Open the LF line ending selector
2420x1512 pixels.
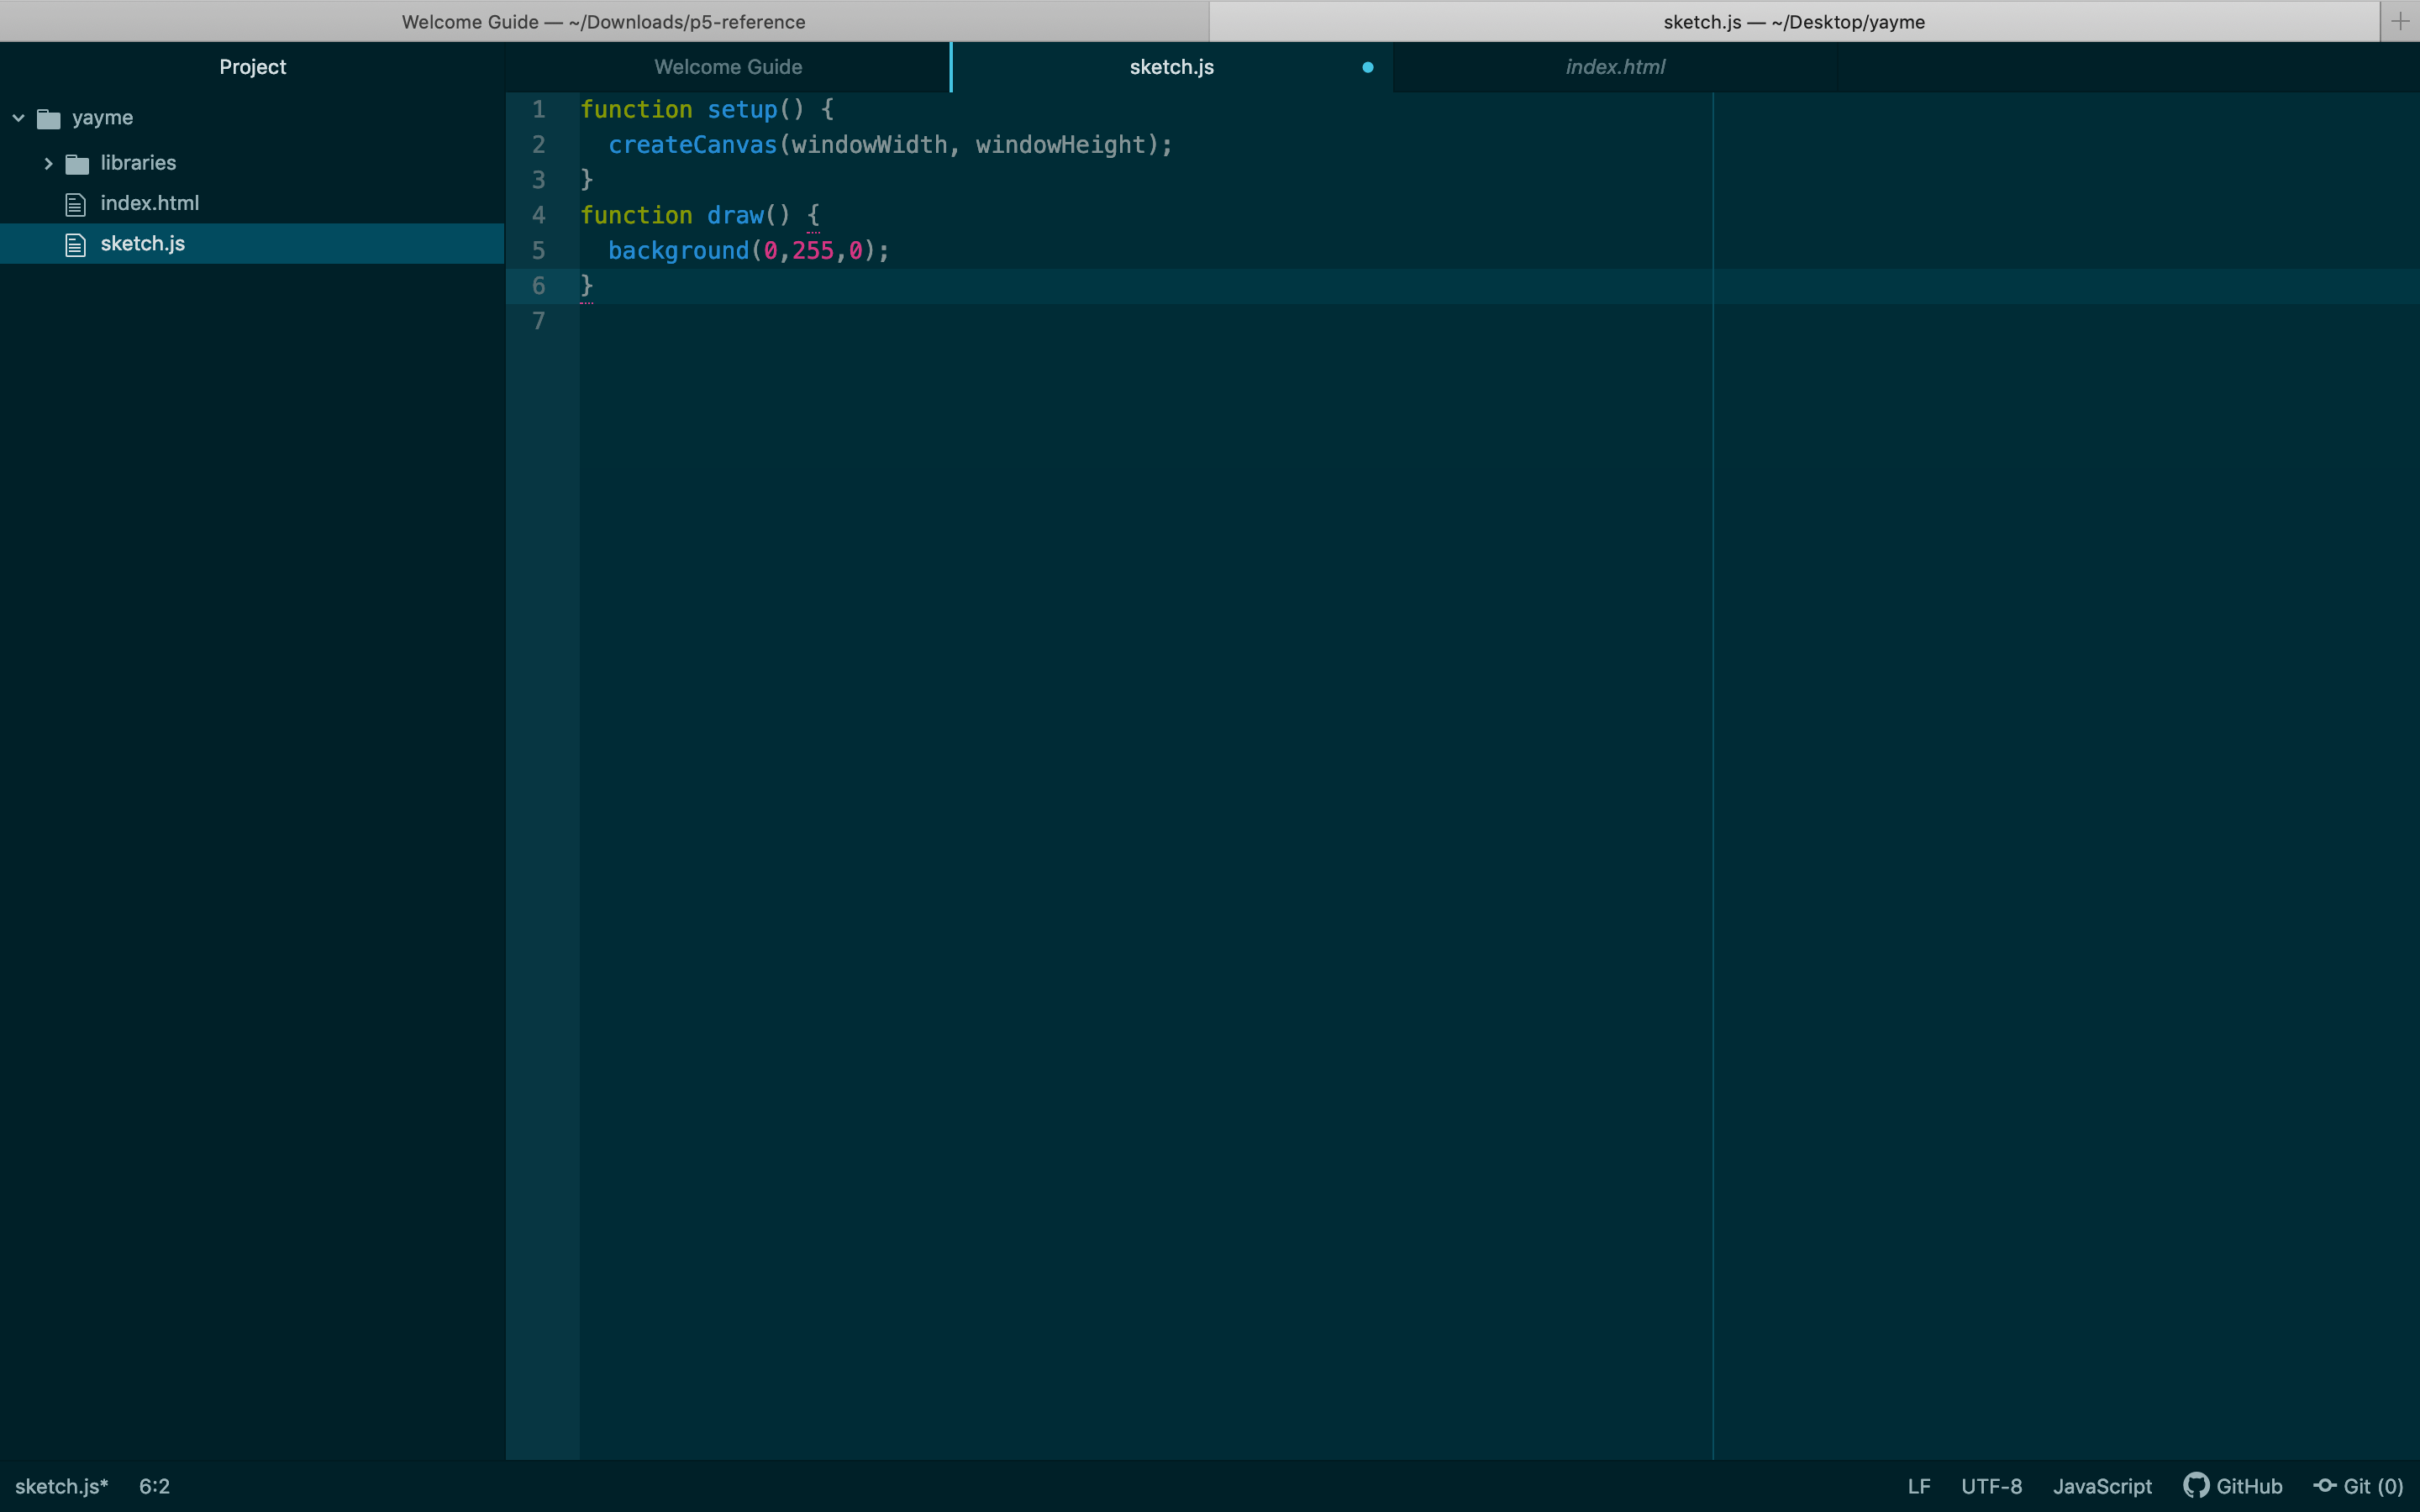point(1918,1486)
